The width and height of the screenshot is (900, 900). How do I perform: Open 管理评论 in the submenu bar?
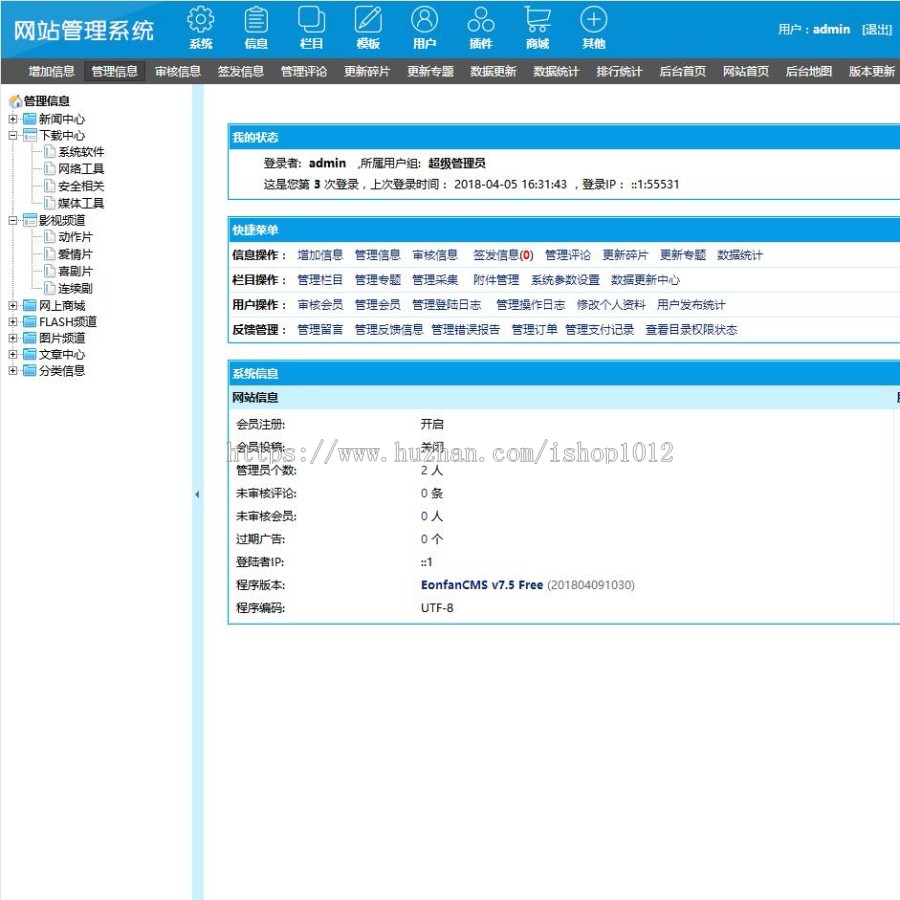point(304,71)
